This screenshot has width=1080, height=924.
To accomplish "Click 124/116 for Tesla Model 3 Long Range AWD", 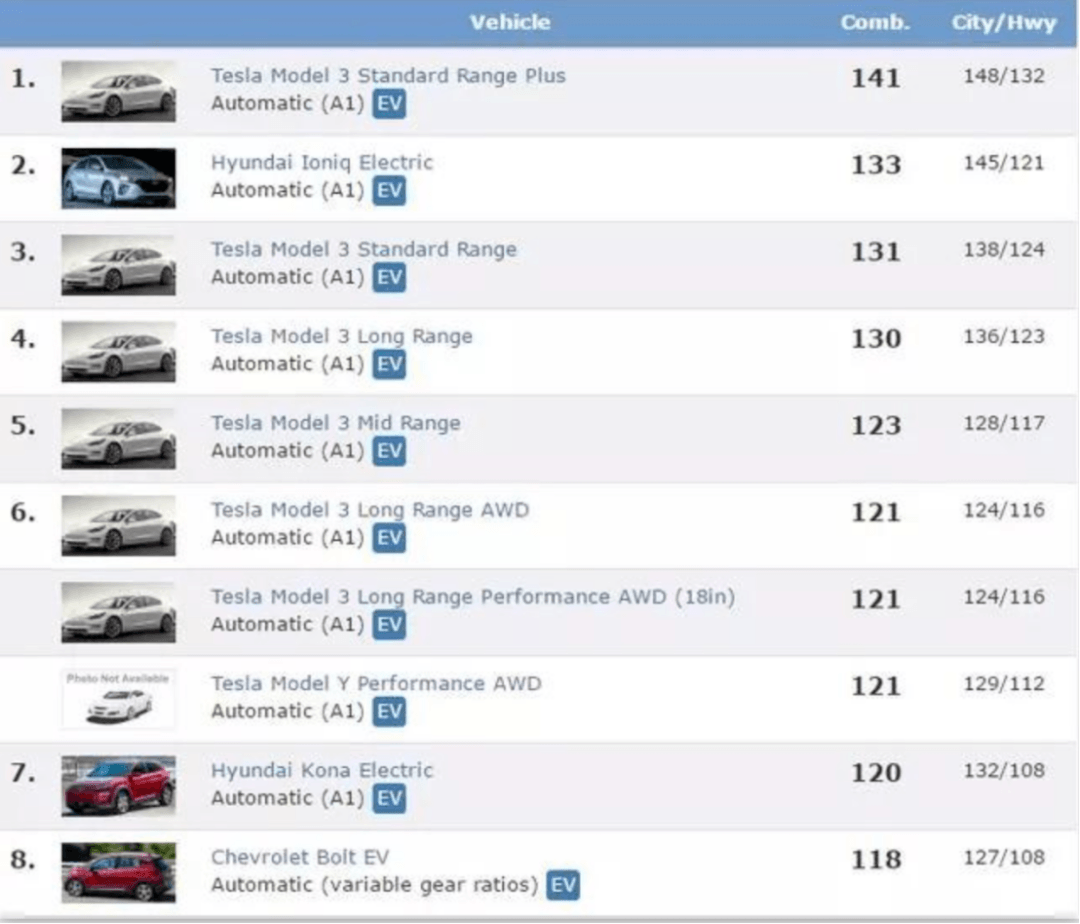I will pyautogui.click(x=1004, y=510).
